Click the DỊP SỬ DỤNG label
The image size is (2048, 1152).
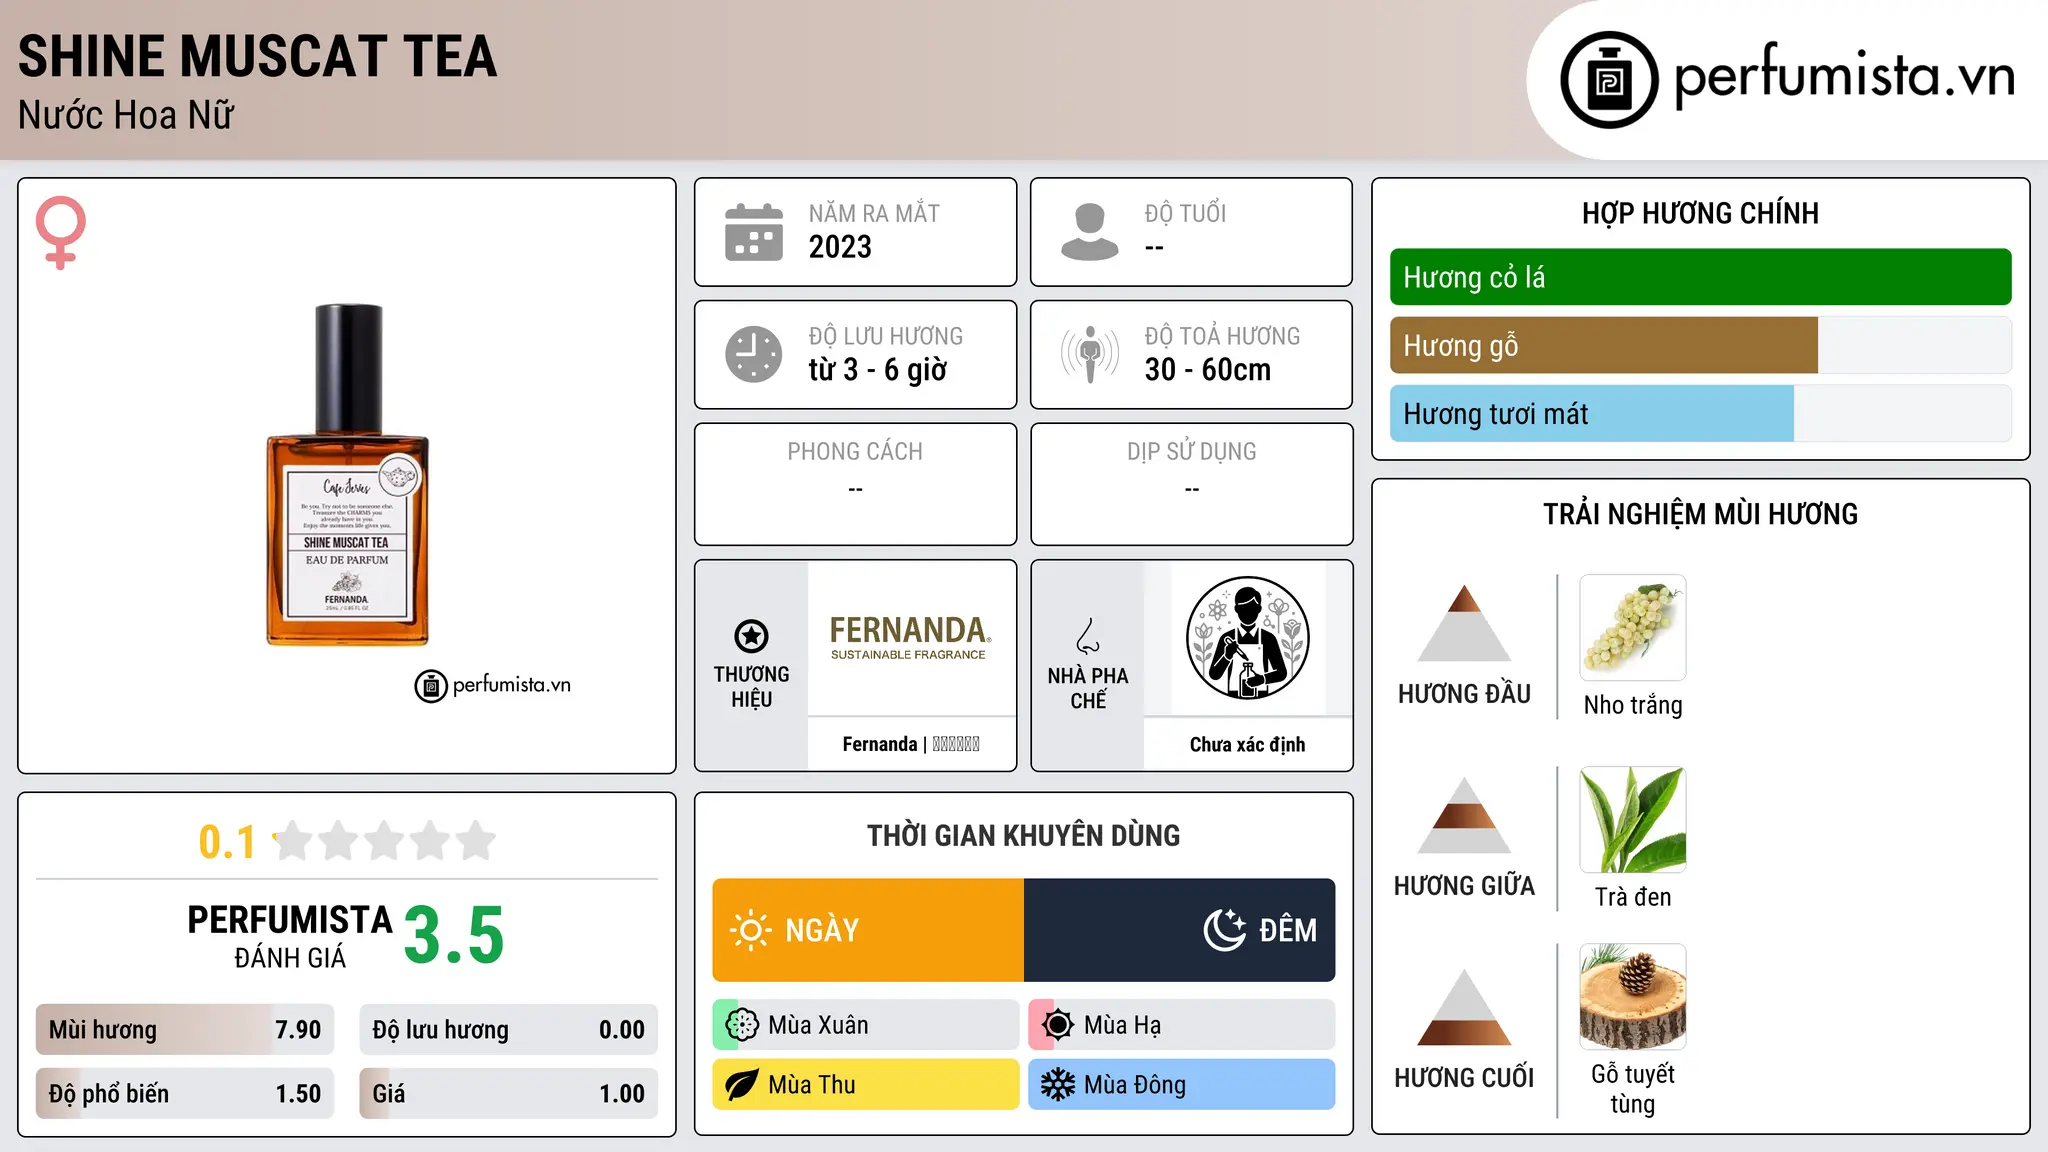click(1191, 452)
